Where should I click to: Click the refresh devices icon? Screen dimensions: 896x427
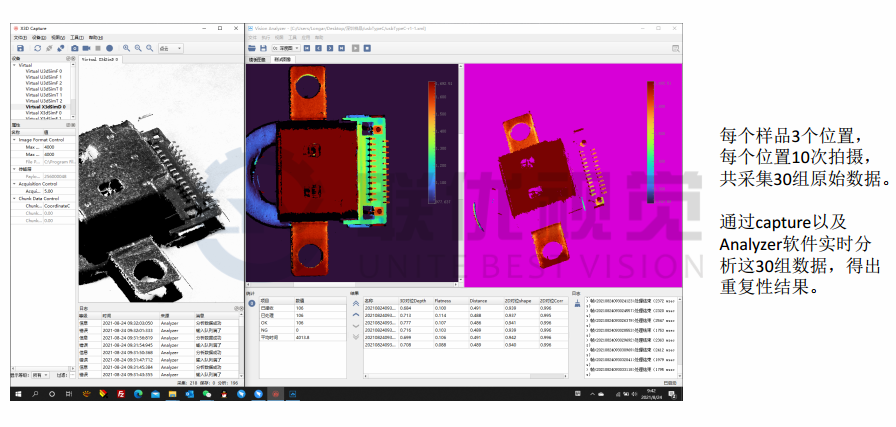(35, 48)
